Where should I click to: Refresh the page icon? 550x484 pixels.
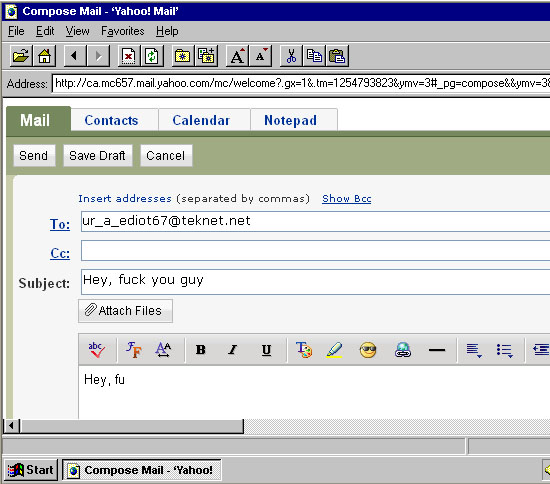(152, 56)
